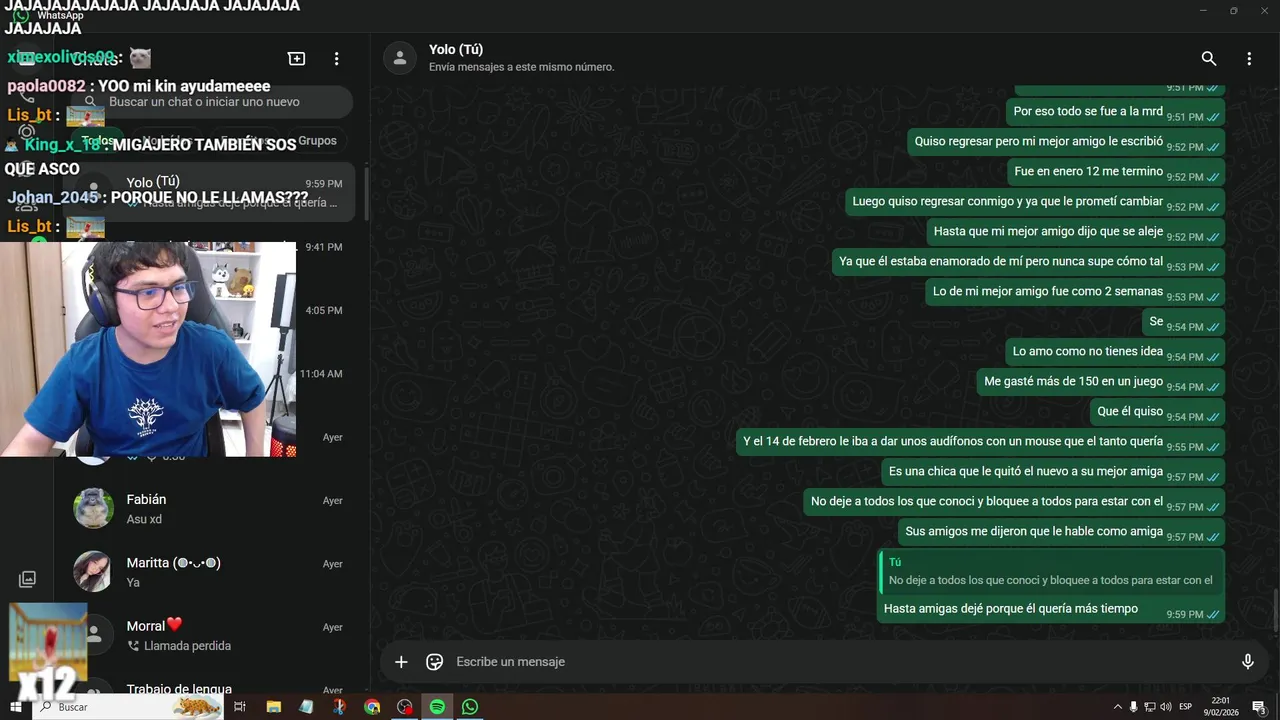Click the Buscar un chat search field
This screenshot has height=720, width=1280.
click(212, 102)
